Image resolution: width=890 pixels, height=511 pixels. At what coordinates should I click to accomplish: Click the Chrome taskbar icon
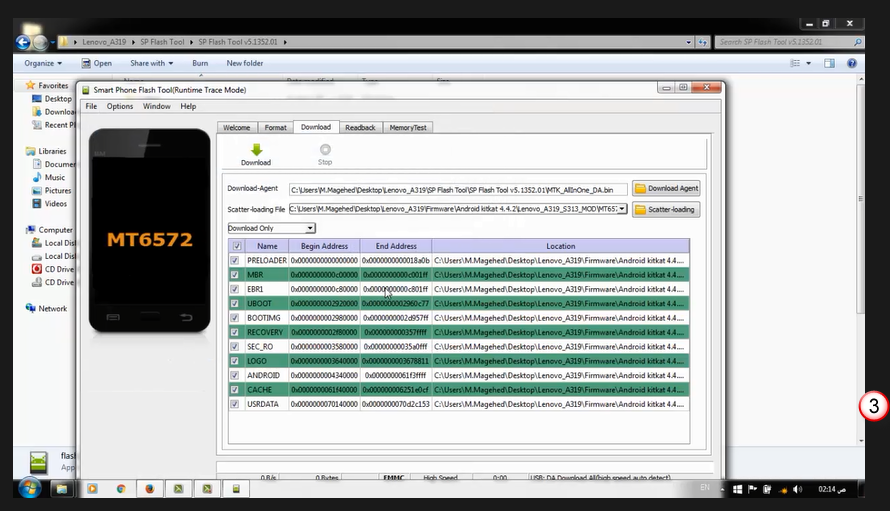[x=121, y=489]
